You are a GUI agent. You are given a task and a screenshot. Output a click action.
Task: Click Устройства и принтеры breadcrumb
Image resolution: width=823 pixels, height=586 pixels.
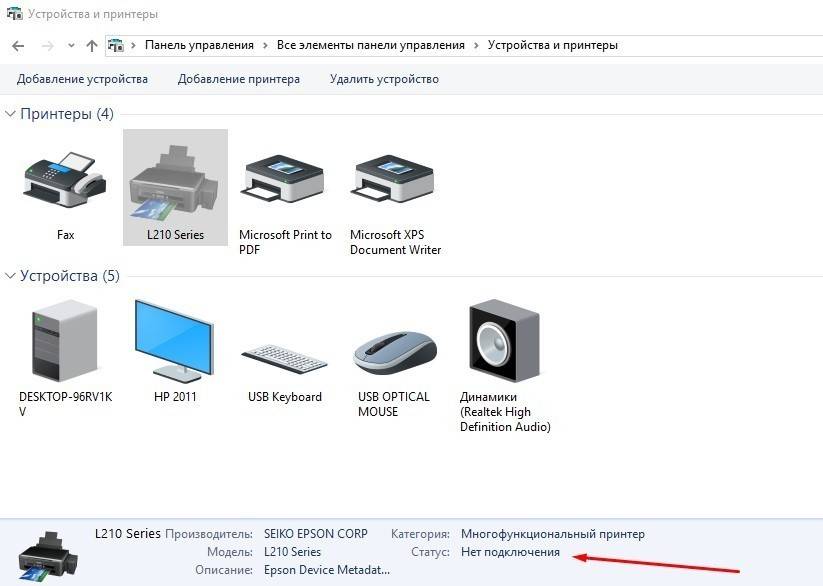pos(553,45)
